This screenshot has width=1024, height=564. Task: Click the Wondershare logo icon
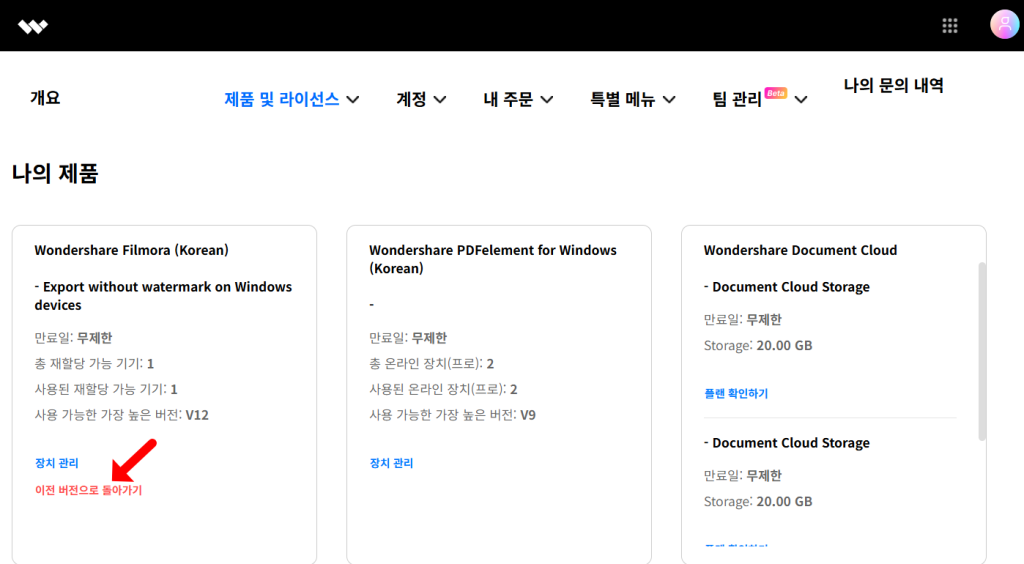(x=33, y=26)
